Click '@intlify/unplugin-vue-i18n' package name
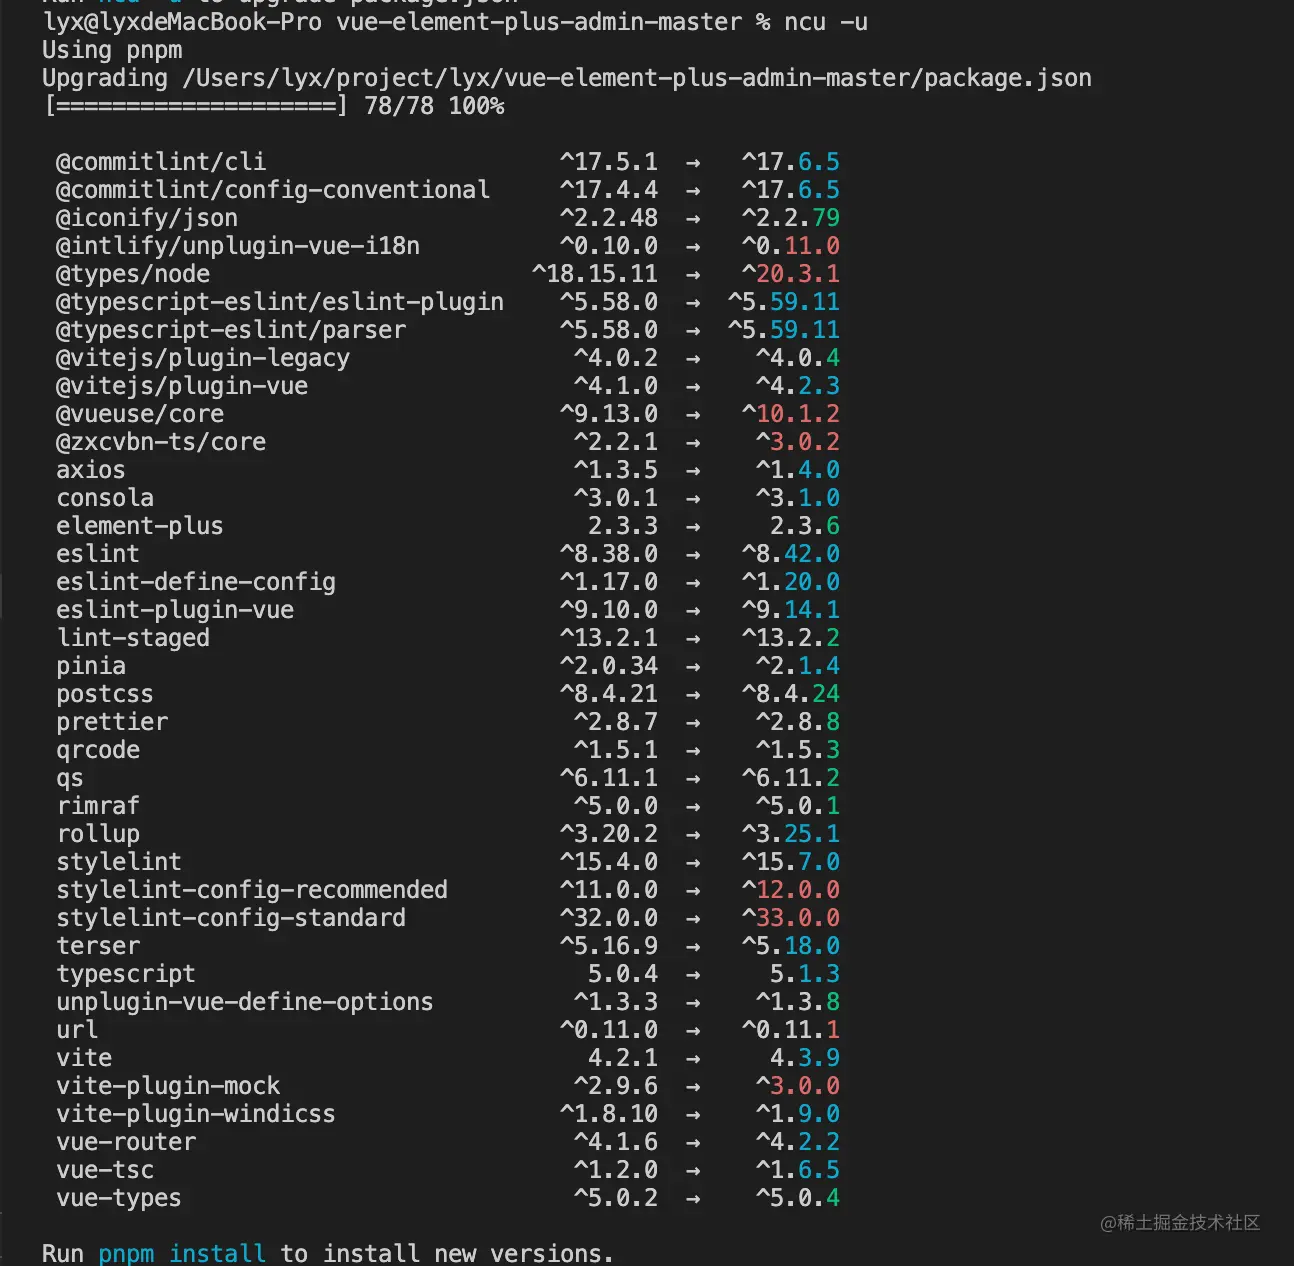1294x1266 pixels. pos(238,246)
